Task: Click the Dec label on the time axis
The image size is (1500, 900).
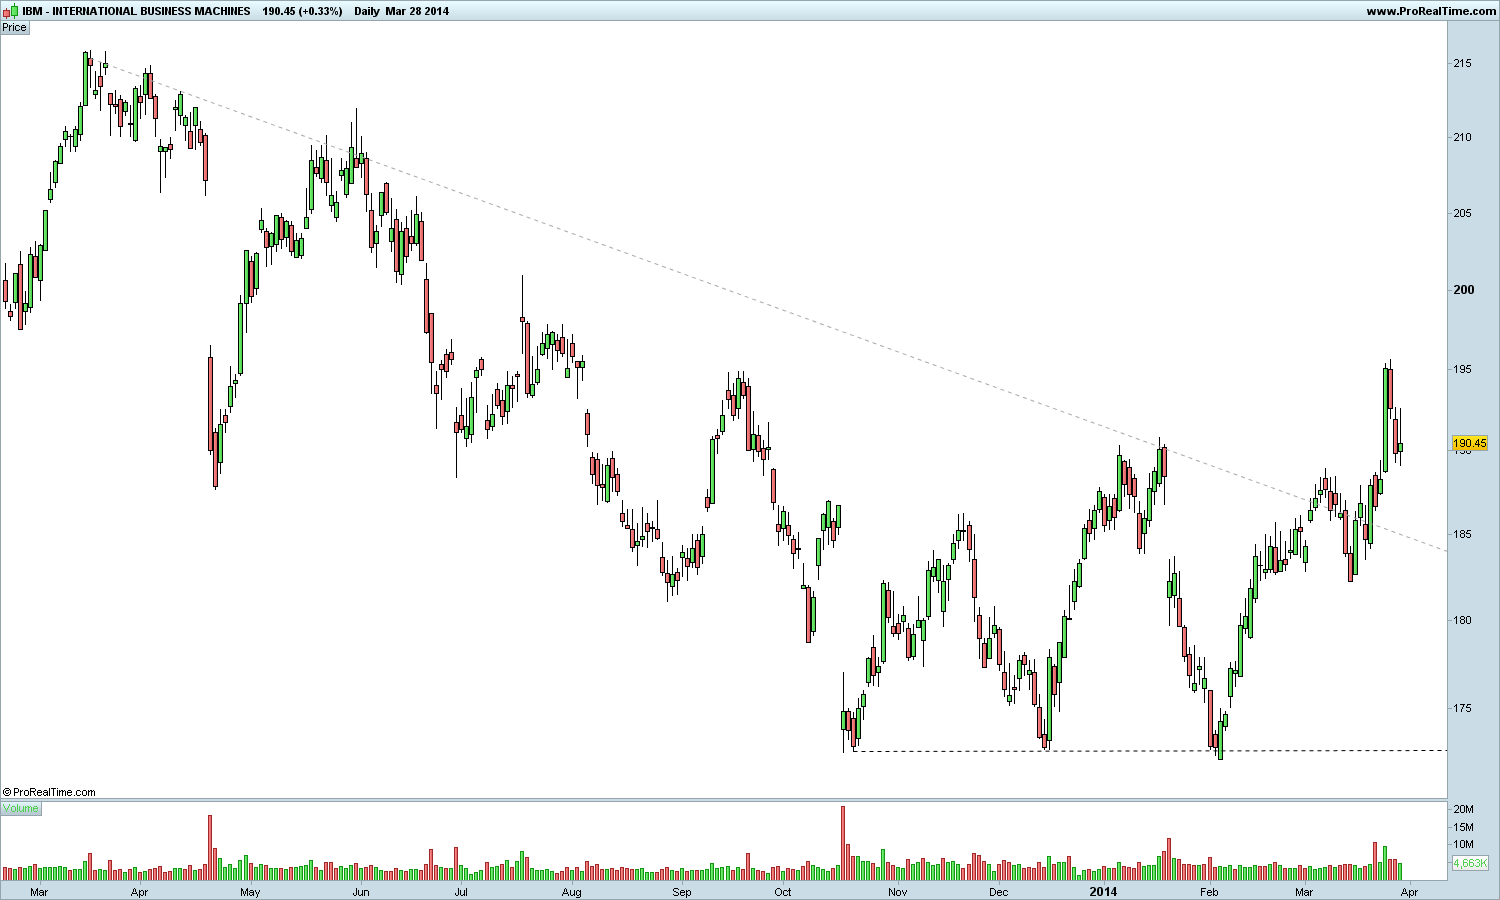Action: pos(998,891)
